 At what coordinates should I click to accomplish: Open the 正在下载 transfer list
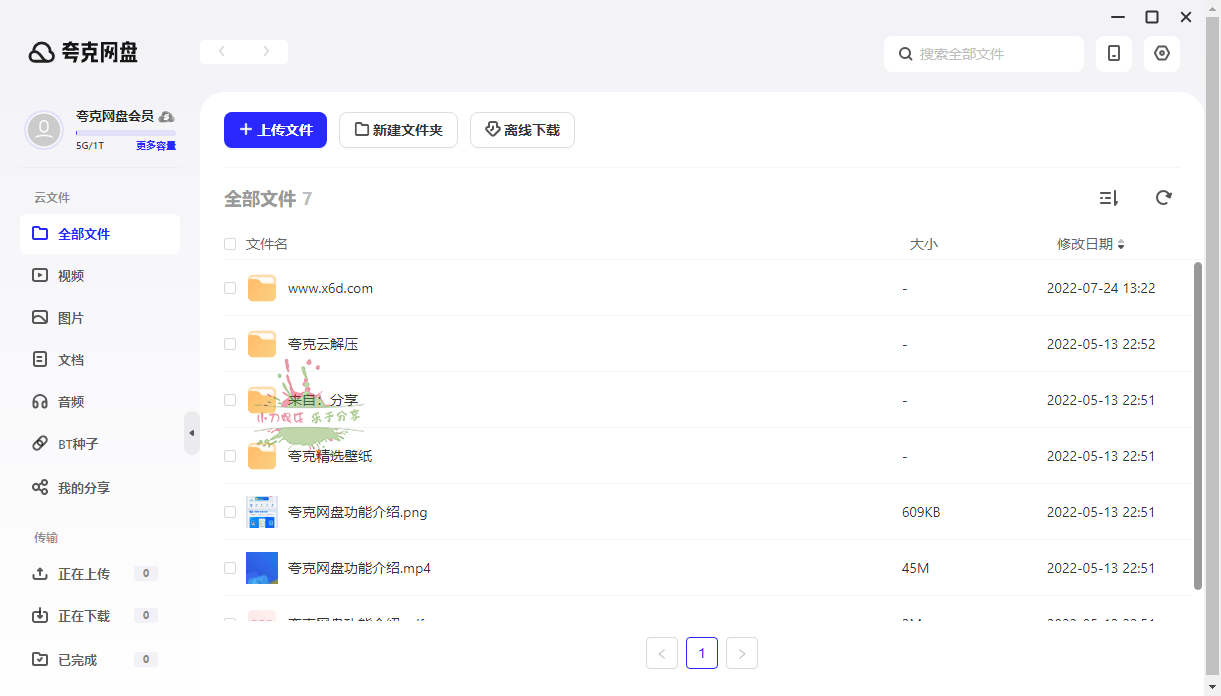click(84, 616)
